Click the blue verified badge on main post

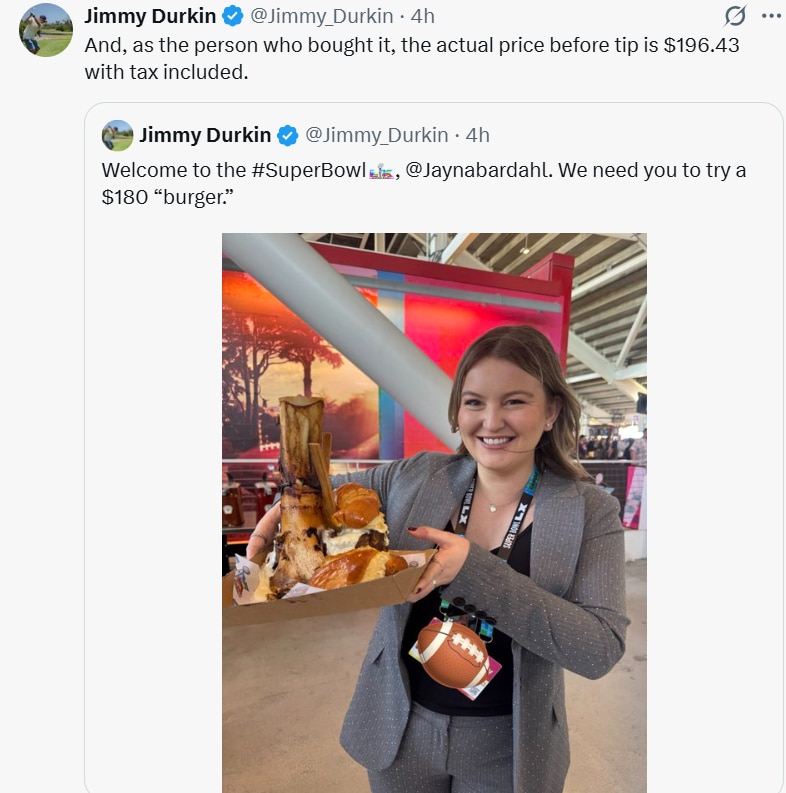coord(233,16)
